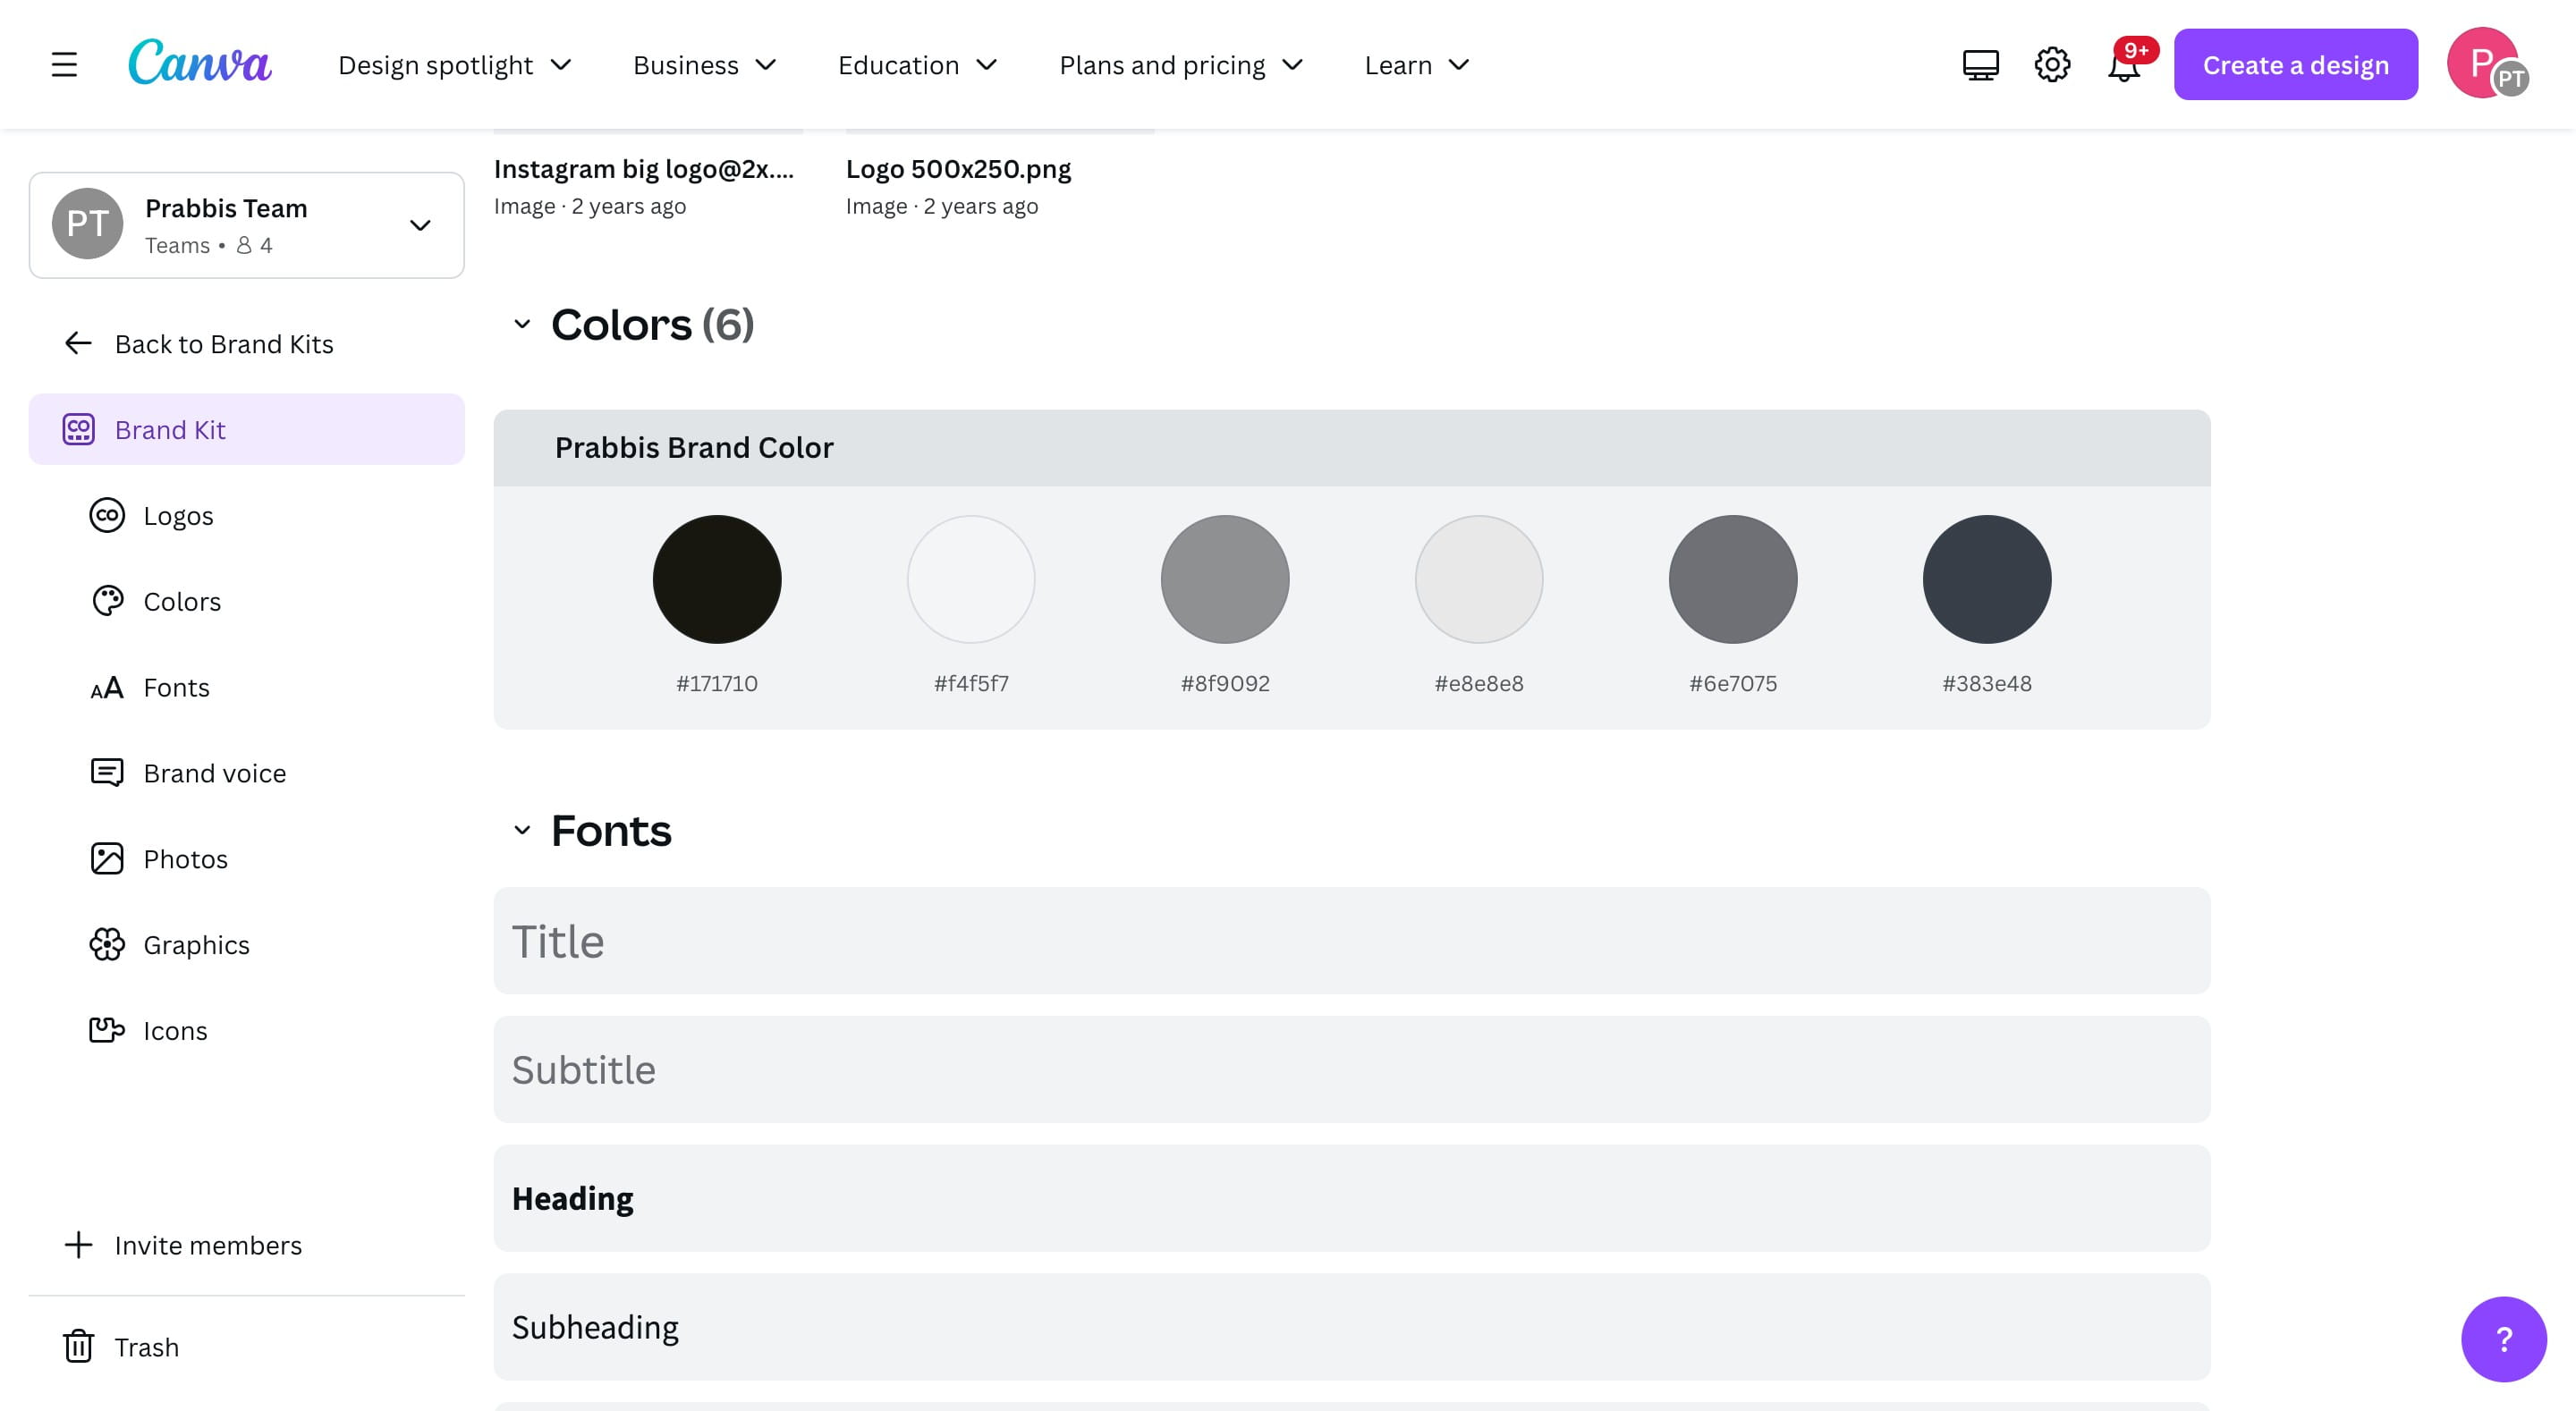The height and width of the screenshot is (1411, 2576).
Task: Select Brand Kit in the sidebar
Action: pyautogui.click(x=246, y=429)
